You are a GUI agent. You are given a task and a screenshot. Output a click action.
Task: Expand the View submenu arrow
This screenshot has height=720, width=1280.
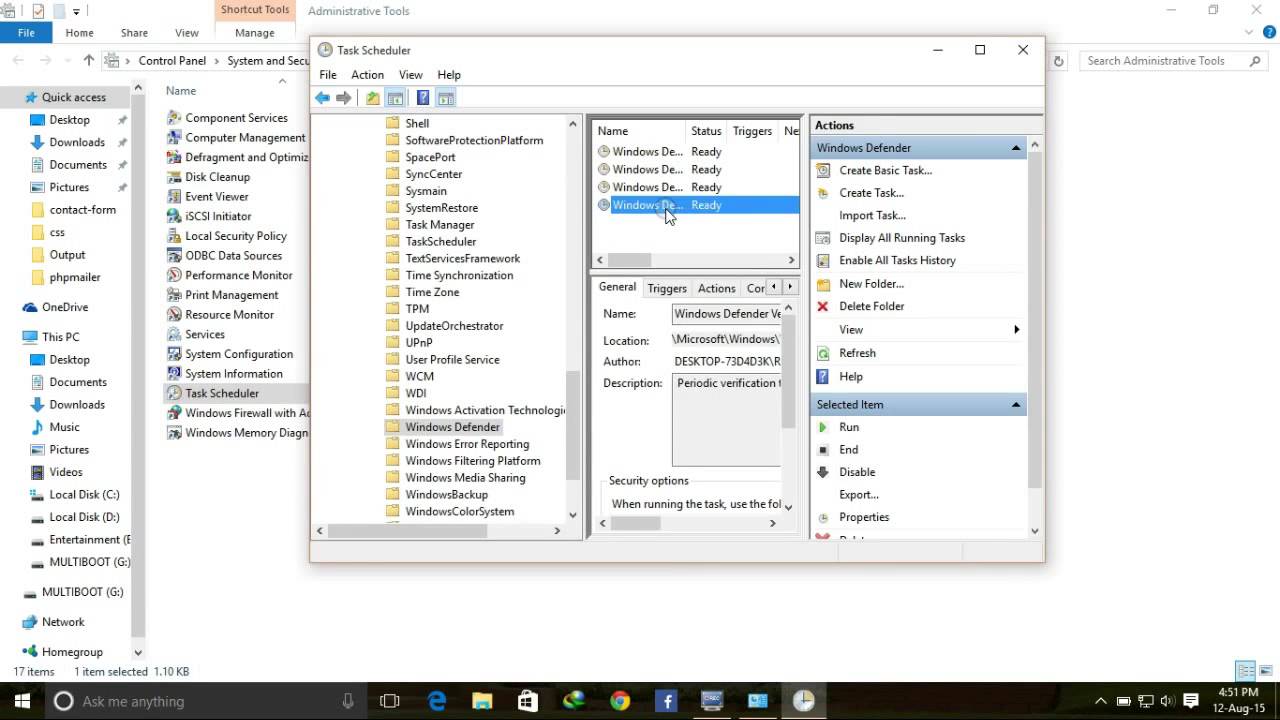pyautogui.click(x=1017, y=330)
